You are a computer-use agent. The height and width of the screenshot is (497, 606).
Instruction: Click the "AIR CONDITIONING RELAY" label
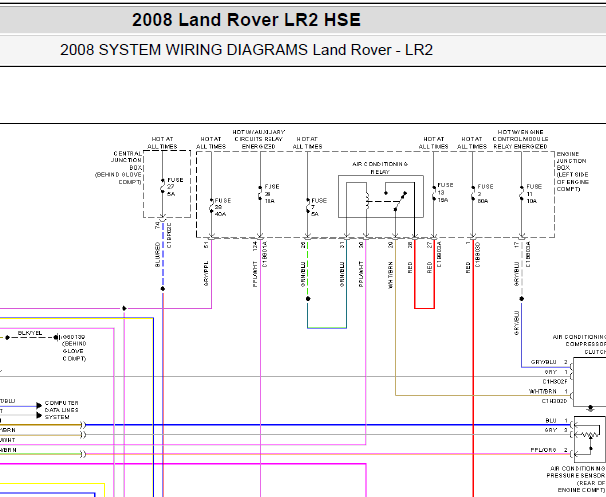(x=380, y=168)
